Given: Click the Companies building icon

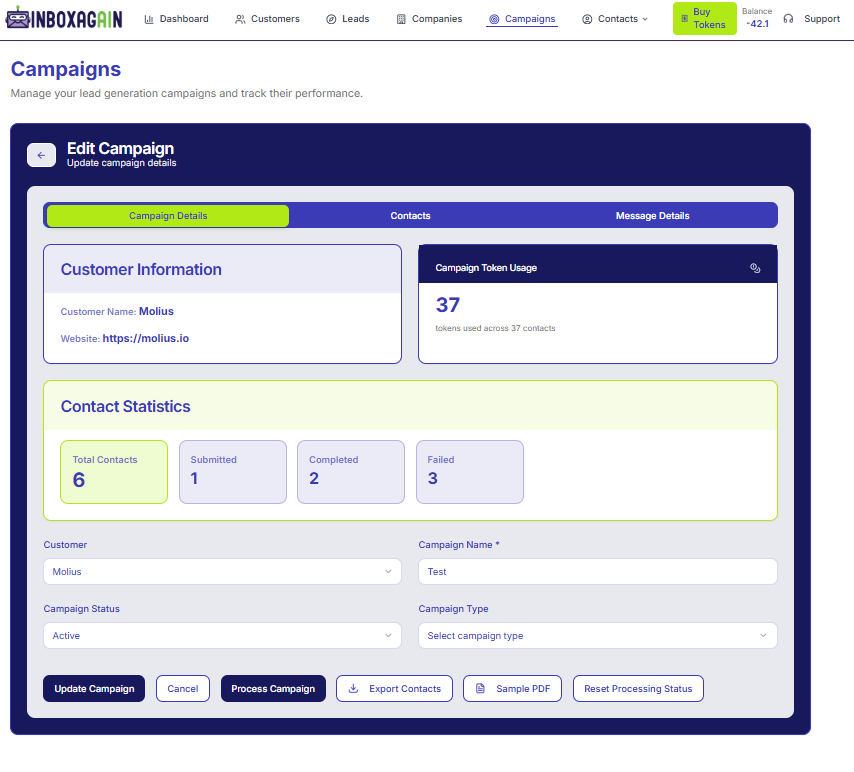Looking at the screenshot, I should [401, 19].
